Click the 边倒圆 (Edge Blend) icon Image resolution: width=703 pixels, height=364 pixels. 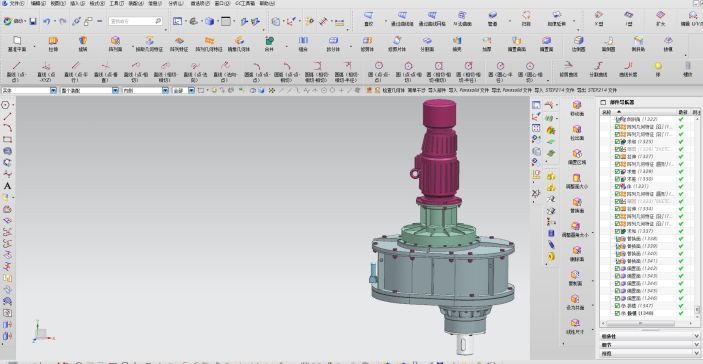pyautogui.click(x=579, y=43)
